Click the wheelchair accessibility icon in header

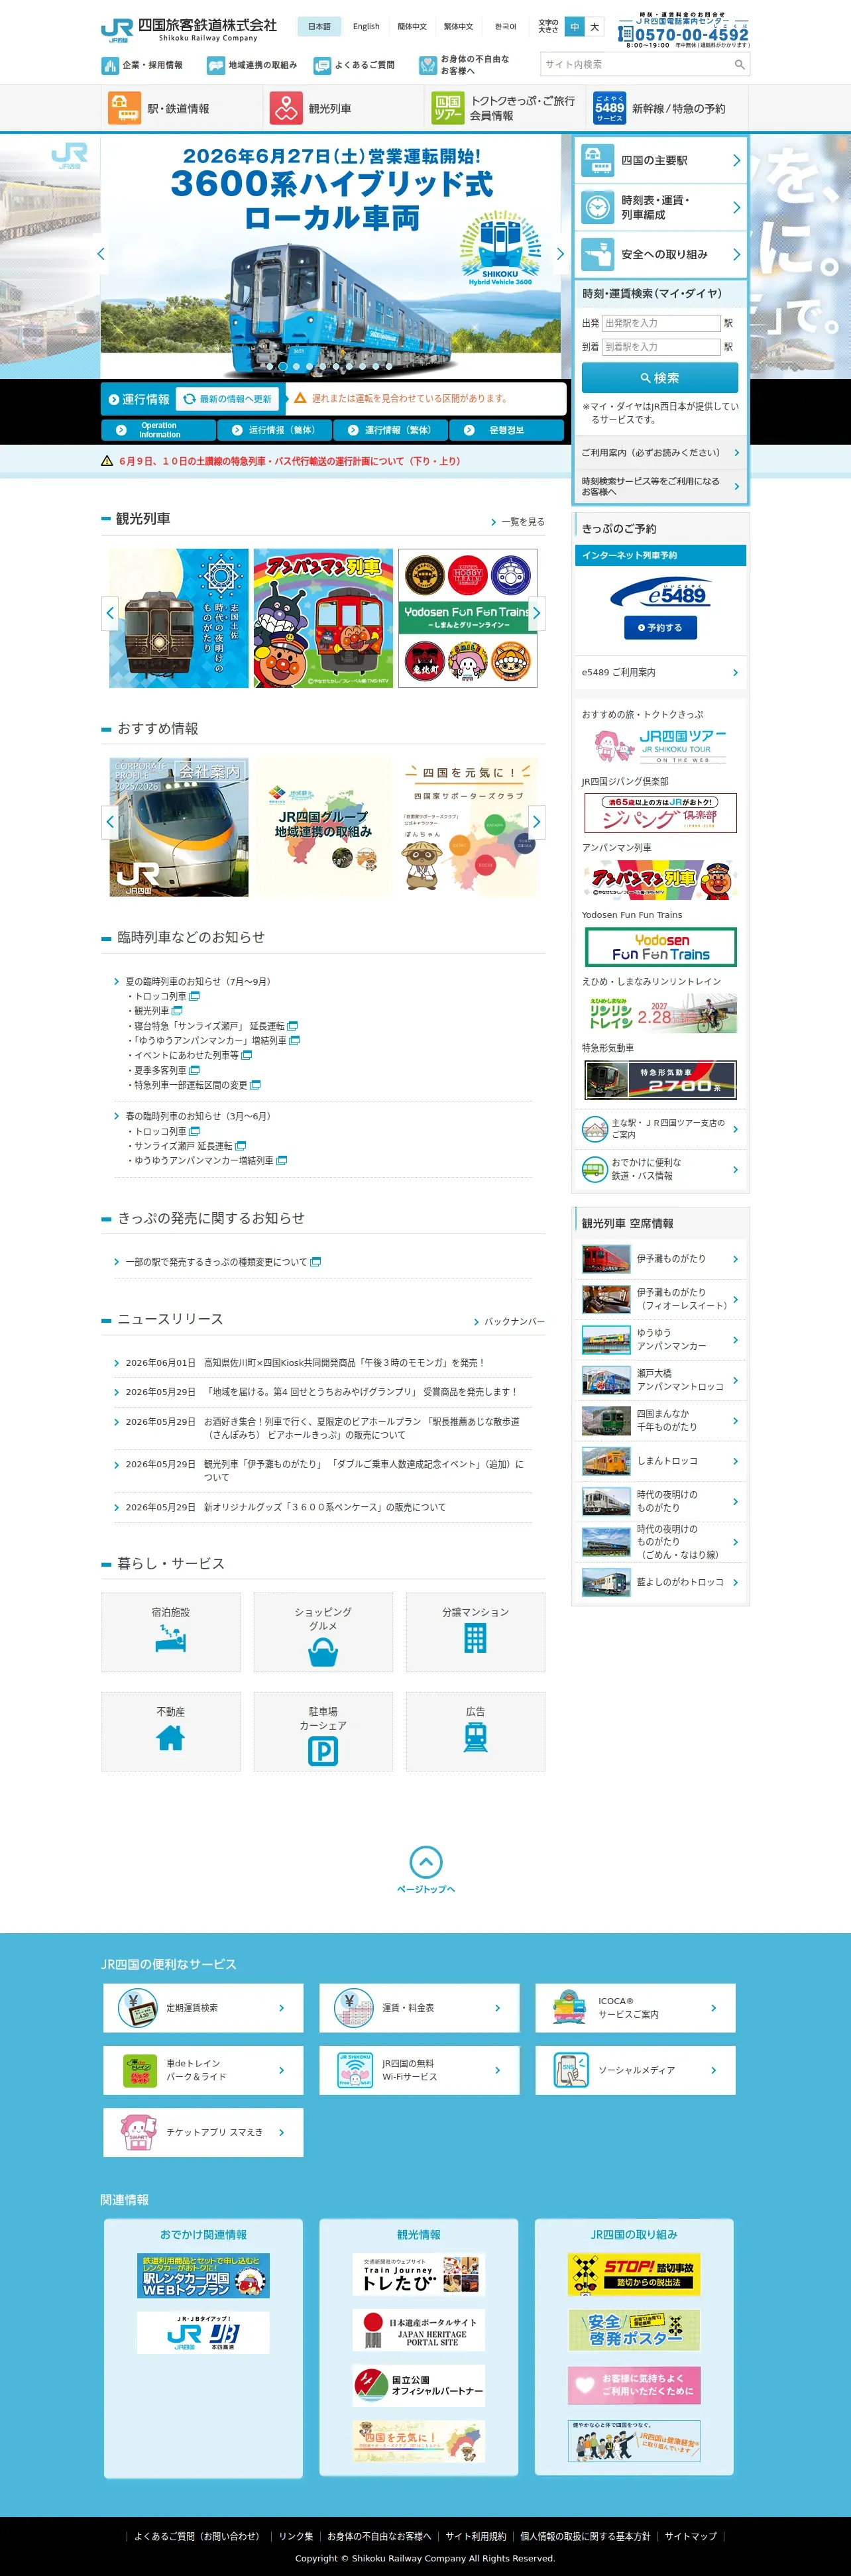(428, 66)
